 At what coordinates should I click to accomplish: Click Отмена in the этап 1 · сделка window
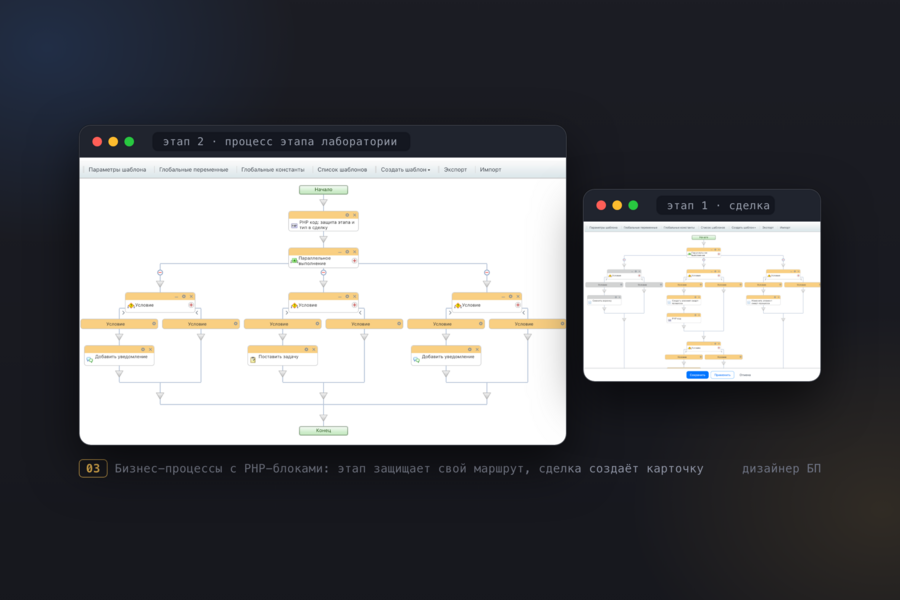pos(745,375)
